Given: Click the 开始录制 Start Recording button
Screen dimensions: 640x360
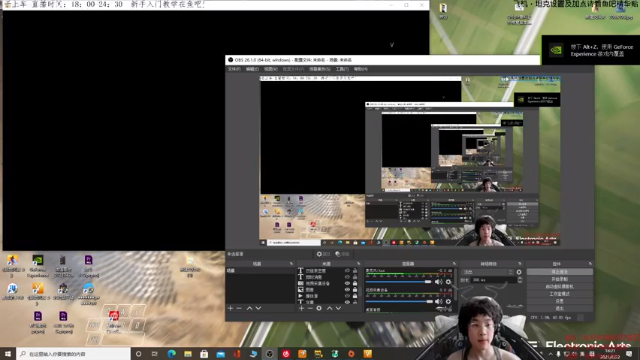Looking at the screenshot, I should [559, 279].
